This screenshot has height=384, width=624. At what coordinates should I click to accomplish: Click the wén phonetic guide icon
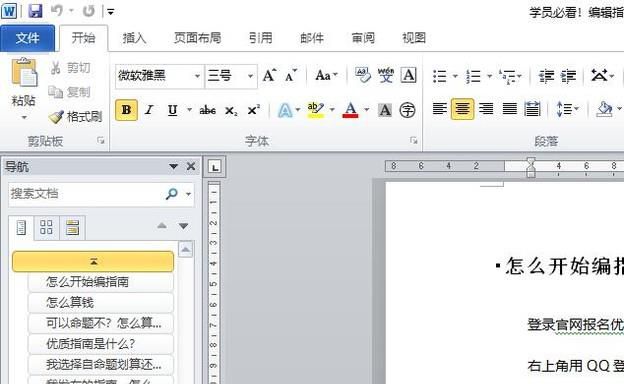[386, 75]
